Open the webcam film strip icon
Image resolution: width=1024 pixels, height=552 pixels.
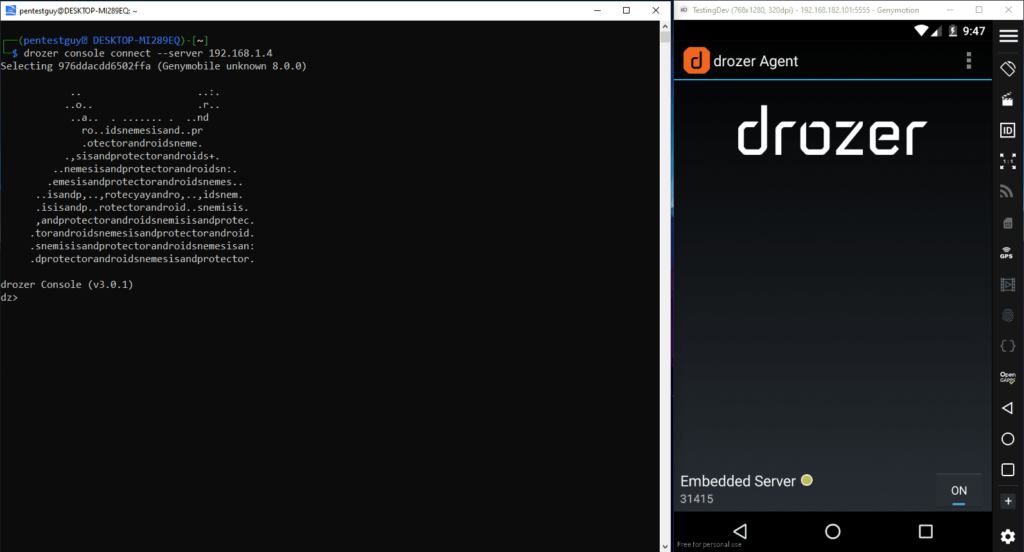click(x=1008, y=285)
